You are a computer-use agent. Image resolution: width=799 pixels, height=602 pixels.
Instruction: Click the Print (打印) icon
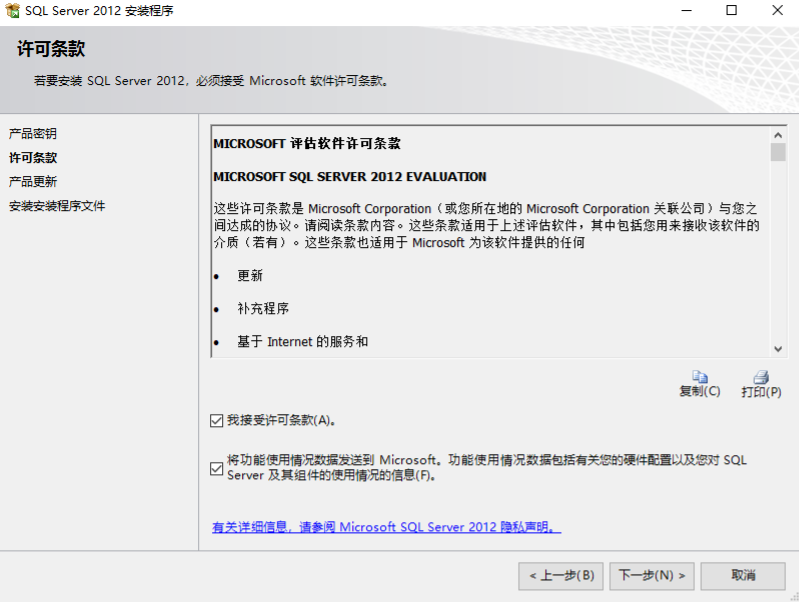(761, 377)
